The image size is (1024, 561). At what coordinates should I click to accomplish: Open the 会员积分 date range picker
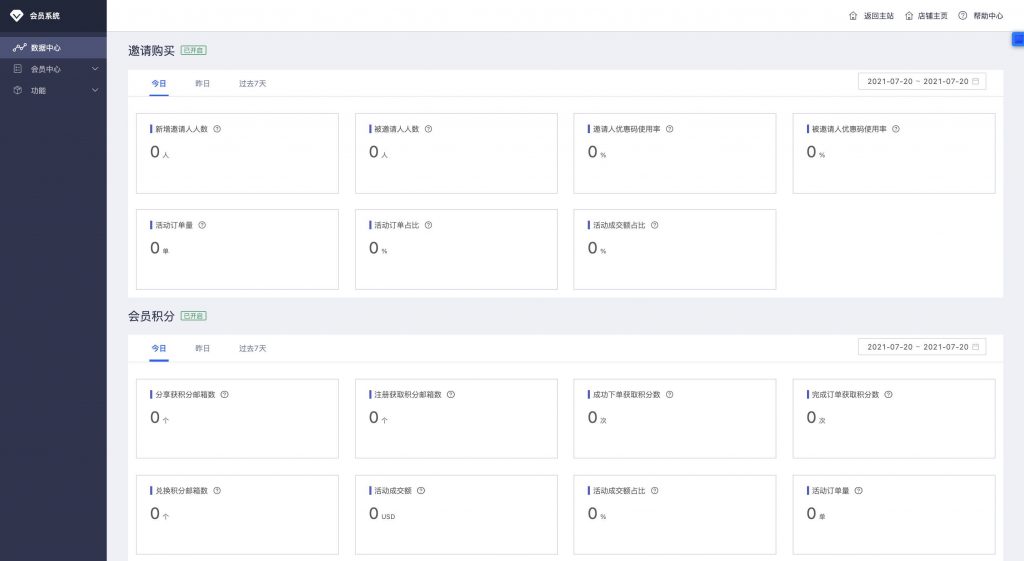921,347
